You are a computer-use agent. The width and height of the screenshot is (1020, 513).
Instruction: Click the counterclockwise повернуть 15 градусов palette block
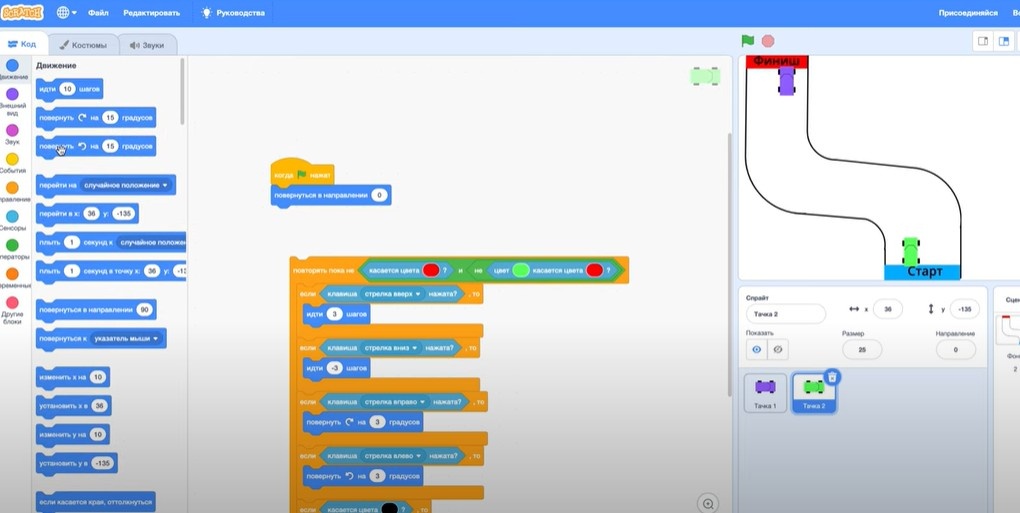[96, 146]
